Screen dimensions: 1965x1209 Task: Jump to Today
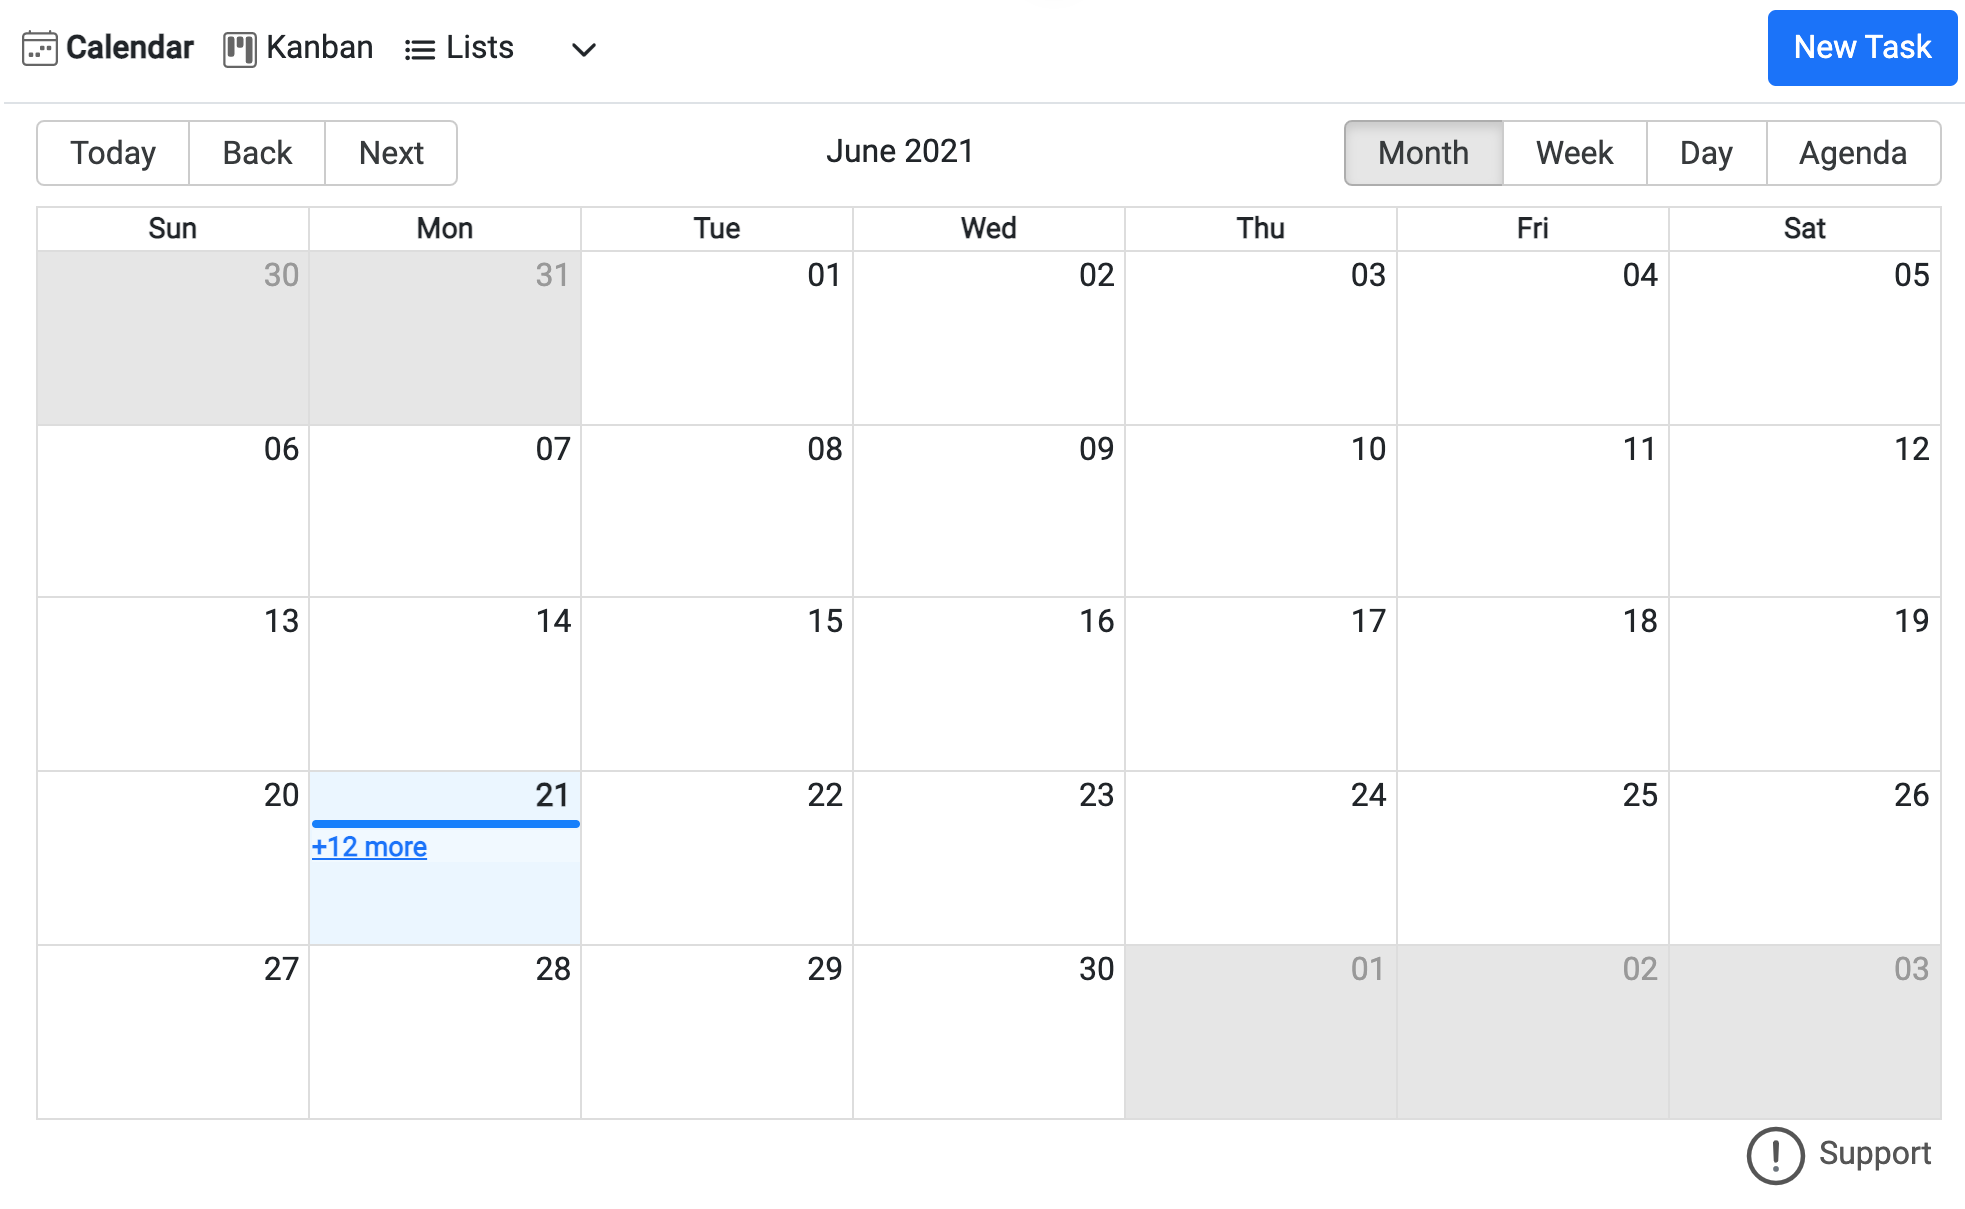(x=113, y=153)
